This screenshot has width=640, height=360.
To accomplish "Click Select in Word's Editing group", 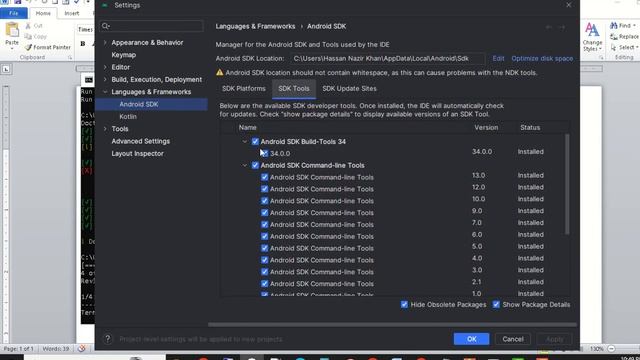I will pos(624,47).
